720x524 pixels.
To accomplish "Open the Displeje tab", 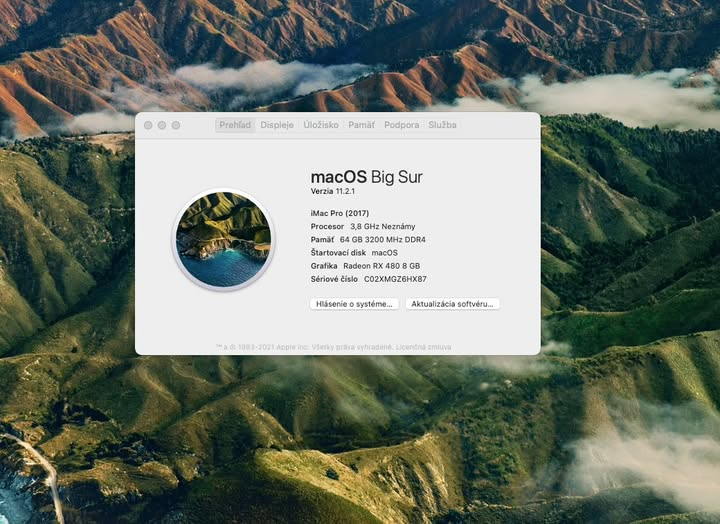I will (277, 125).
